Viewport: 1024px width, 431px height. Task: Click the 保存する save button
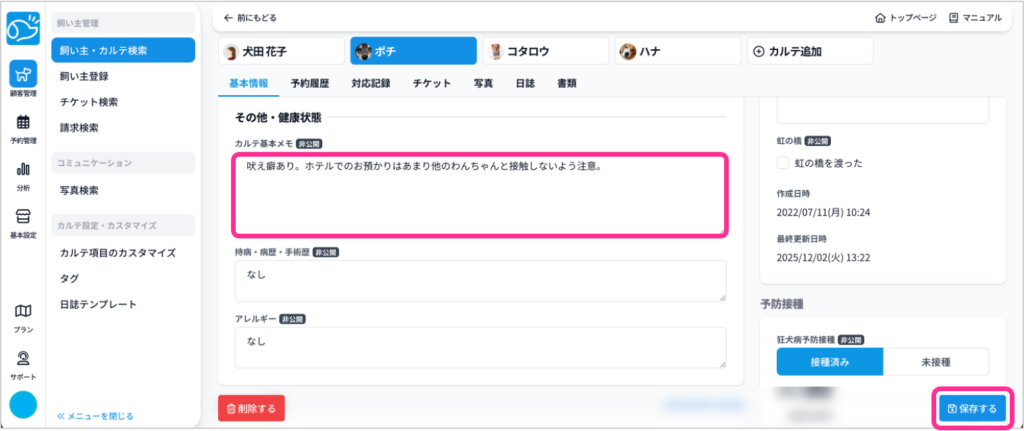coord(971,408)
